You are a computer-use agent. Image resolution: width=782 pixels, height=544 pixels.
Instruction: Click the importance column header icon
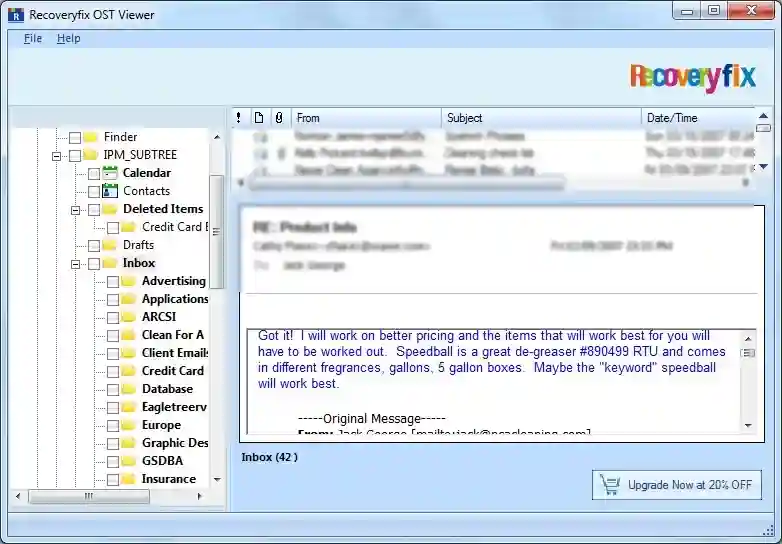click(x=239, y=118)
